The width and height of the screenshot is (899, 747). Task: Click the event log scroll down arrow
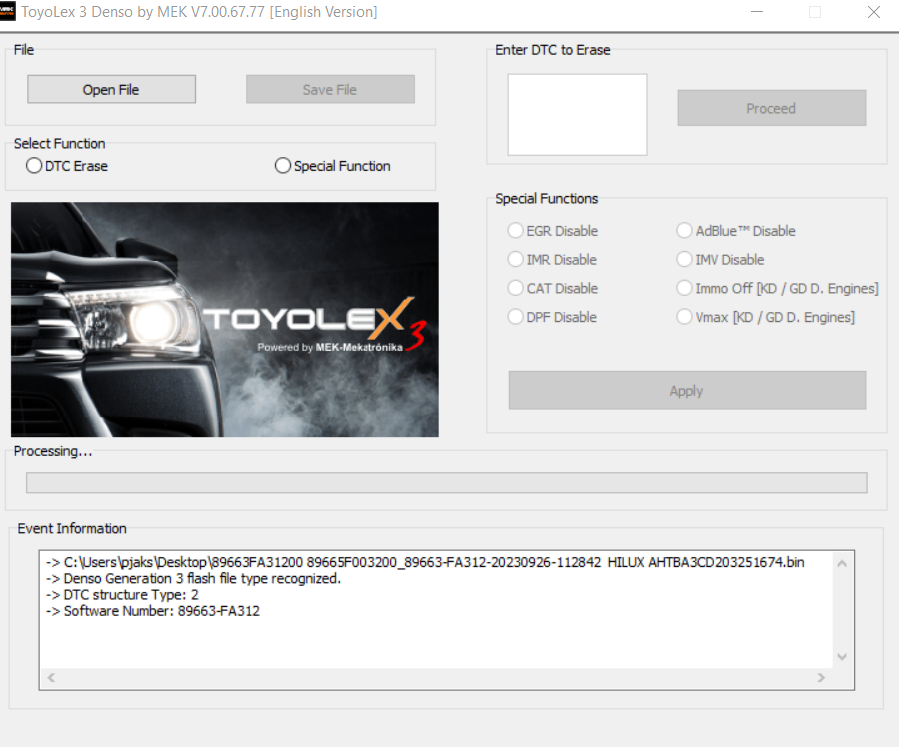click(842, 656)
